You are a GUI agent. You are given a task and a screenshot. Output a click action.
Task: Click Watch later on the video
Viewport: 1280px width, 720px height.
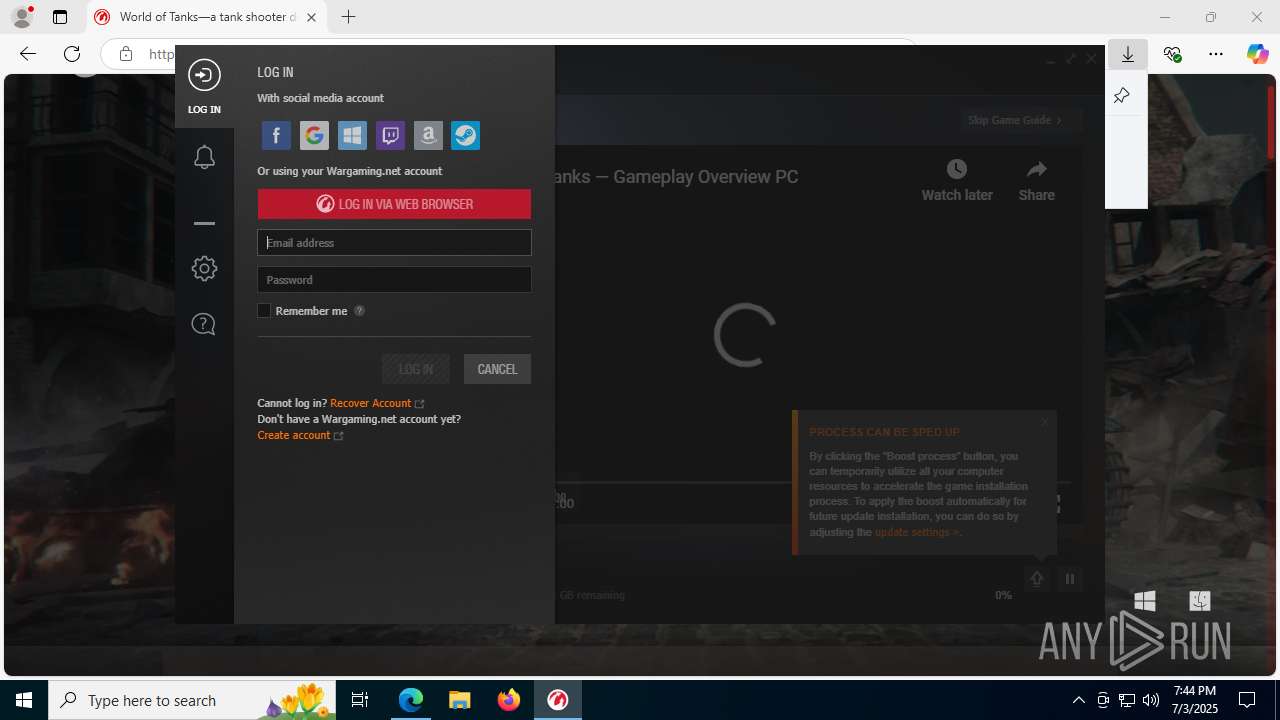pyautogui.click(x=957, y=181)
